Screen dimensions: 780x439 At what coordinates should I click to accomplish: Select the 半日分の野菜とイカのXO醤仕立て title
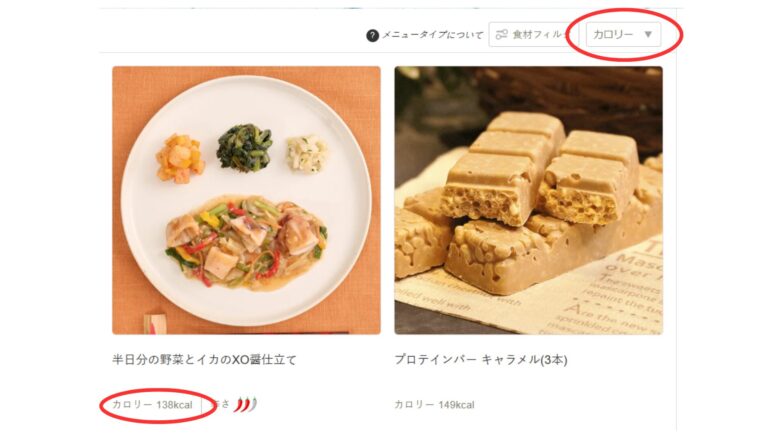(x=204, y=359)
